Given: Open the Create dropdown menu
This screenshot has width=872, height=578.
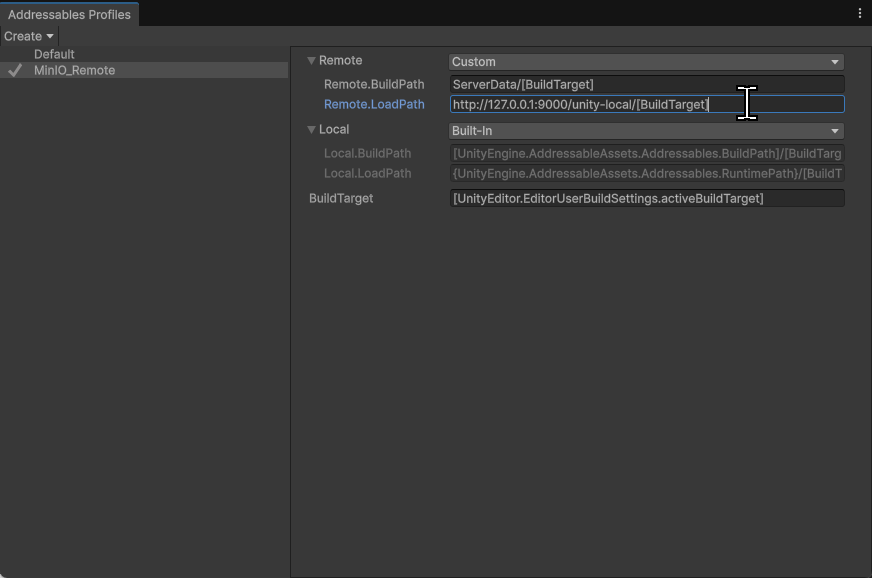Looking at the screenshot, I should point(29,36).
